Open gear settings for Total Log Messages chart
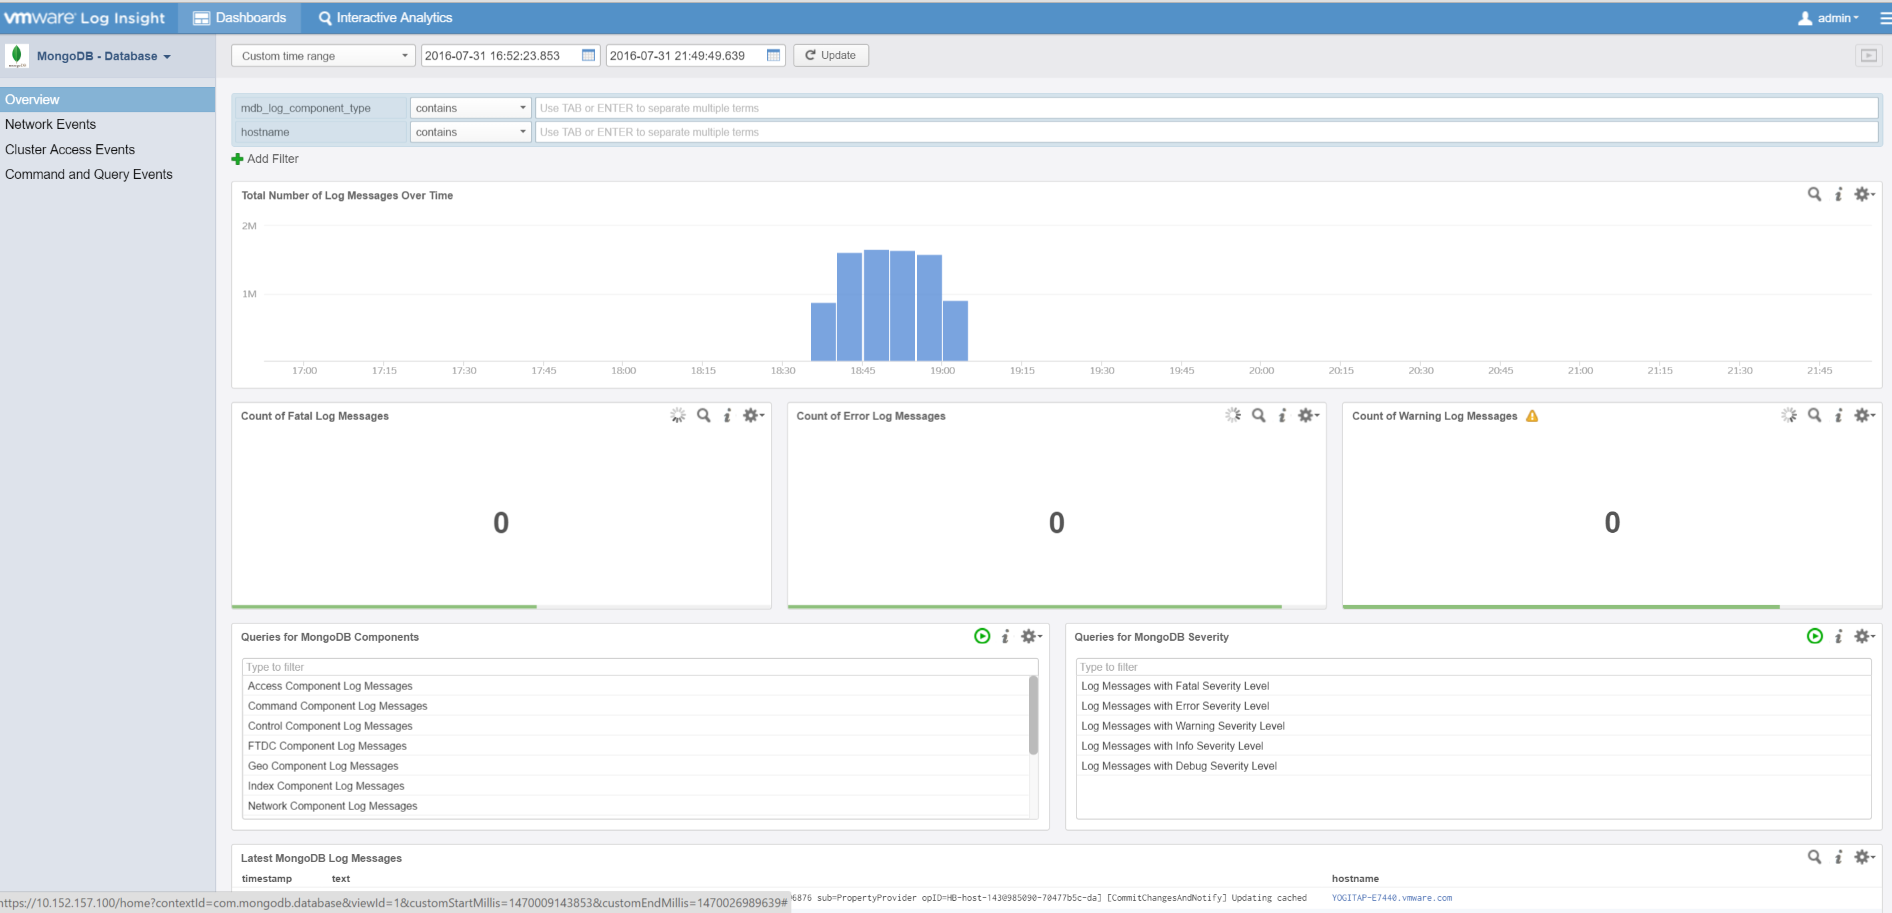Viewport: 1892px width, 913px height. click(x=1865, y=195)
